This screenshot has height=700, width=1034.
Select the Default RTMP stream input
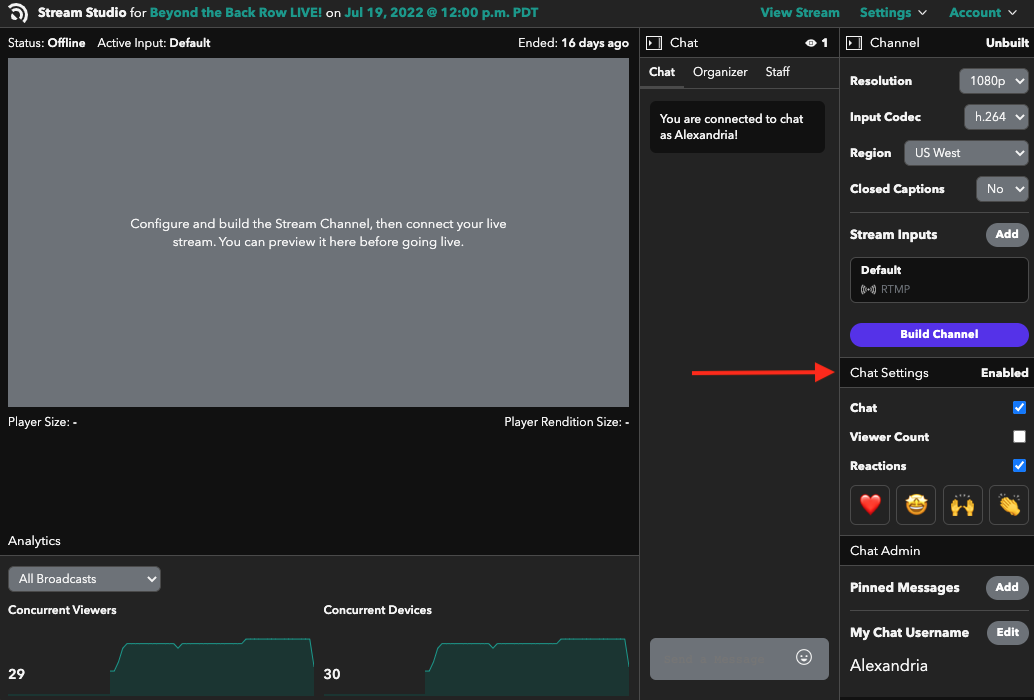pos(939,280)
